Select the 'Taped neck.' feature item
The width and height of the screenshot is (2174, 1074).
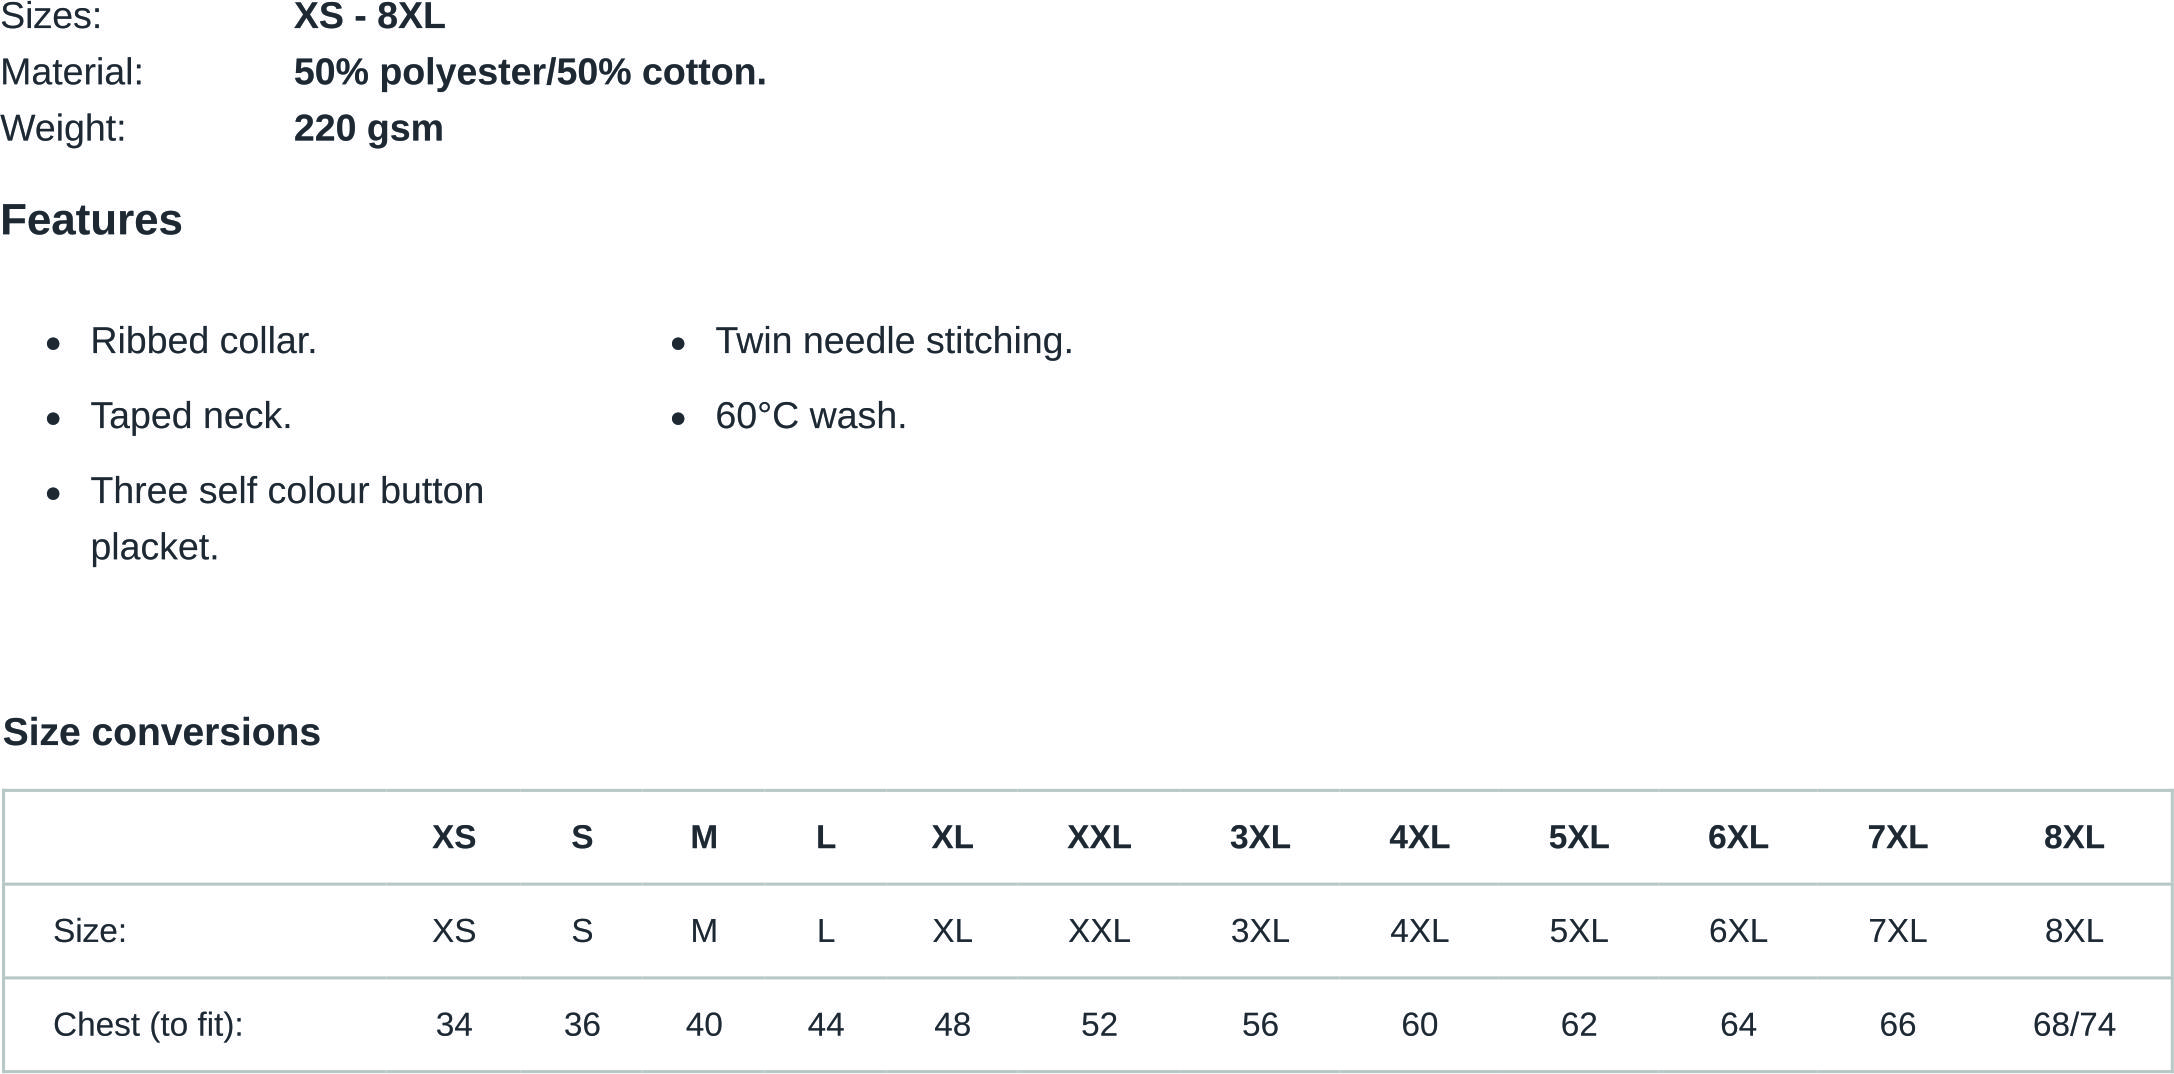tap(191, 416)
